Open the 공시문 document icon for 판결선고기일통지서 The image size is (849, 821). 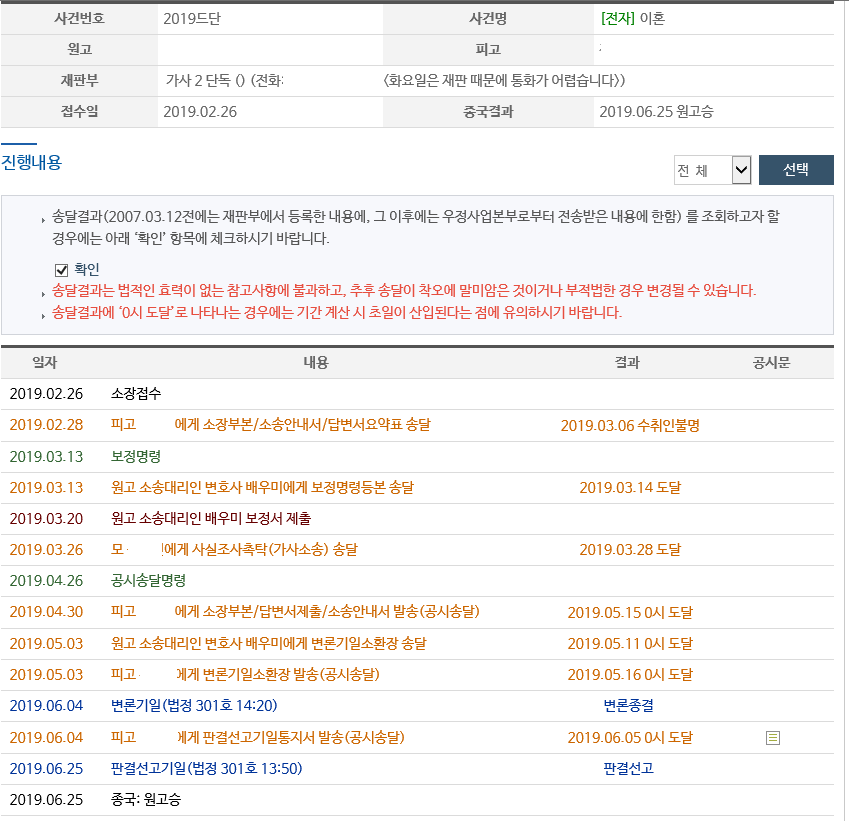click(x=772, y=738)
